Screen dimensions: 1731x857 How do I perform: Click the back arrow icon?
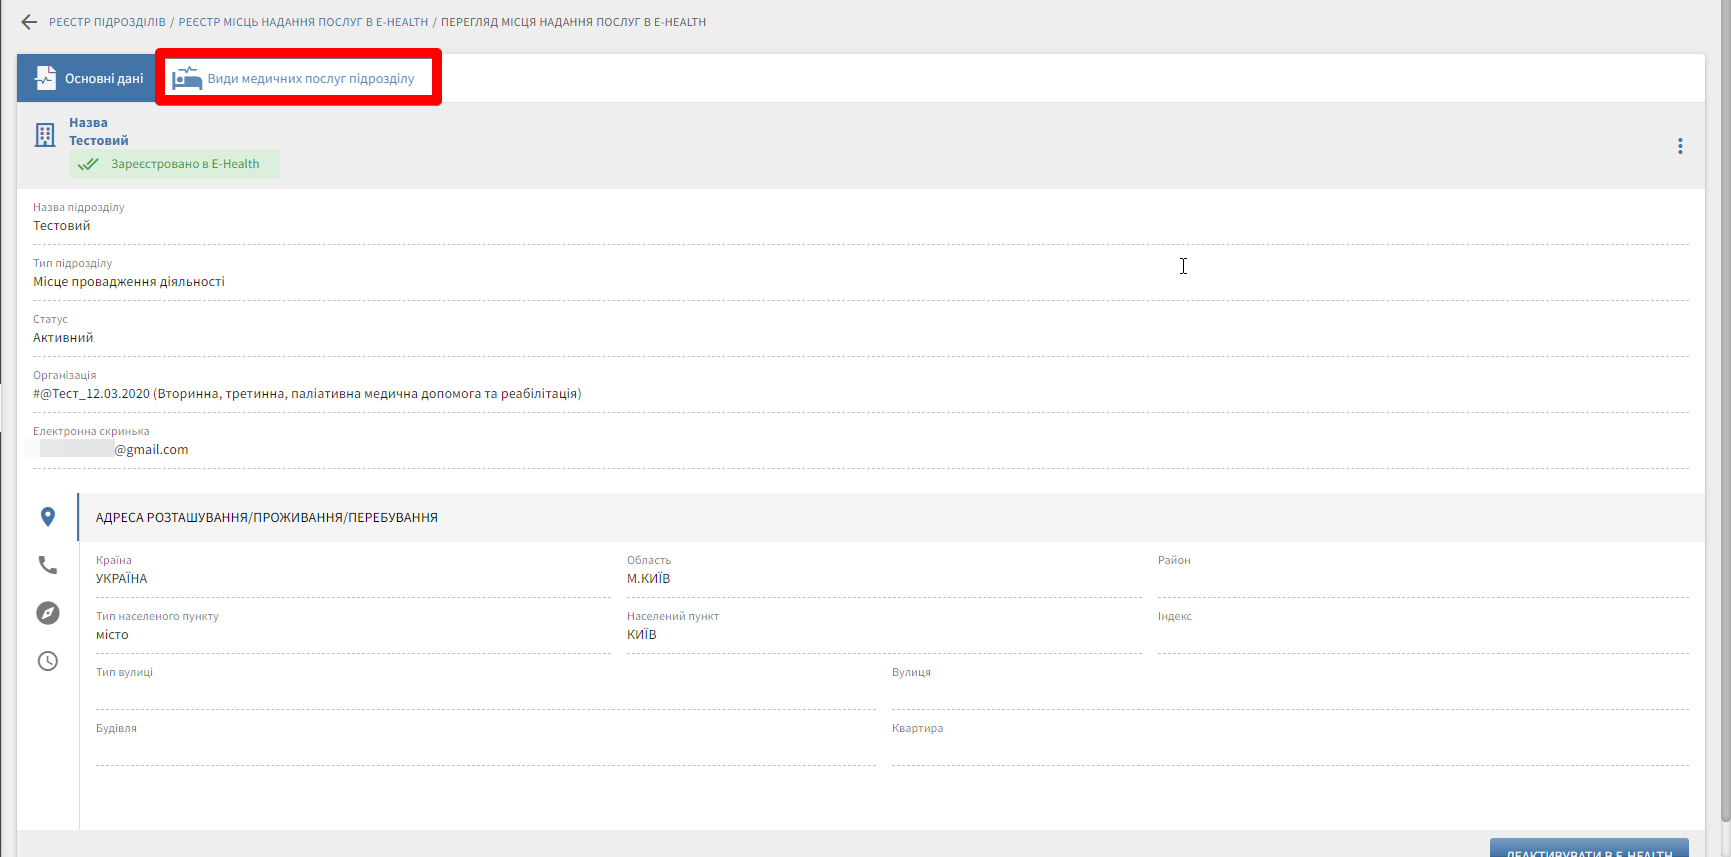[29, 22]
